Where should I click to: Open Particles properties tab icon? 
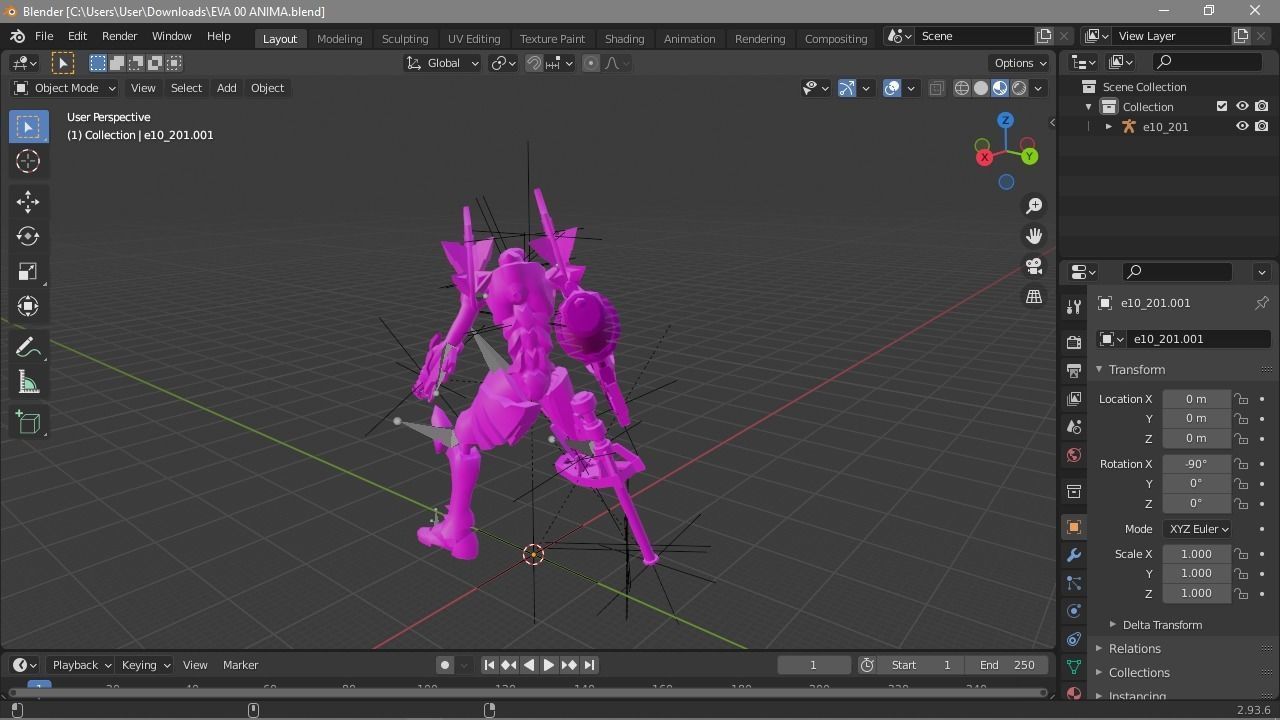(x=1074, y=583)
